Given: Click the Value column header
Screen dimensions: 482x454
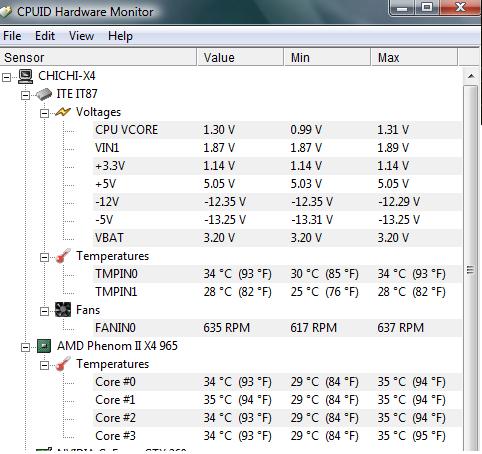Looking at the screenshot, I should 240,57.
